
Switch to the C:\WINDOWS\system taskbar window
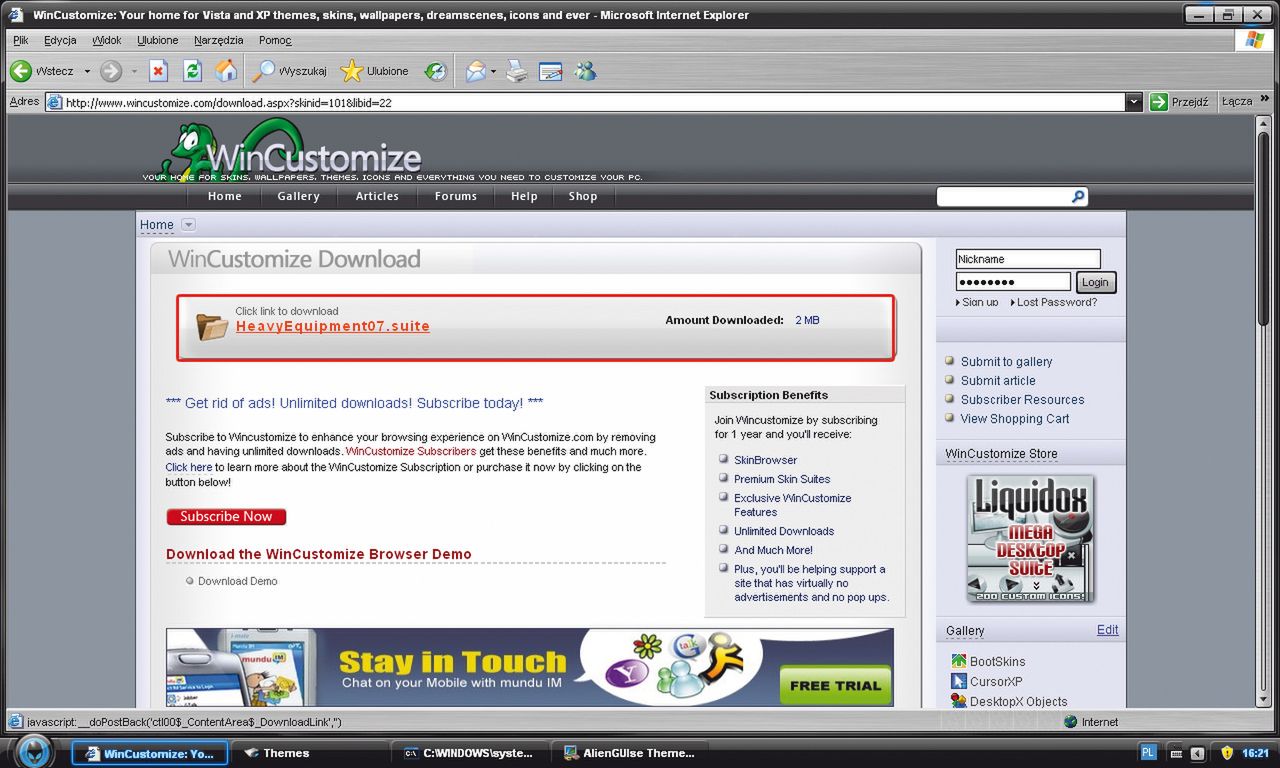coord(471,753)
